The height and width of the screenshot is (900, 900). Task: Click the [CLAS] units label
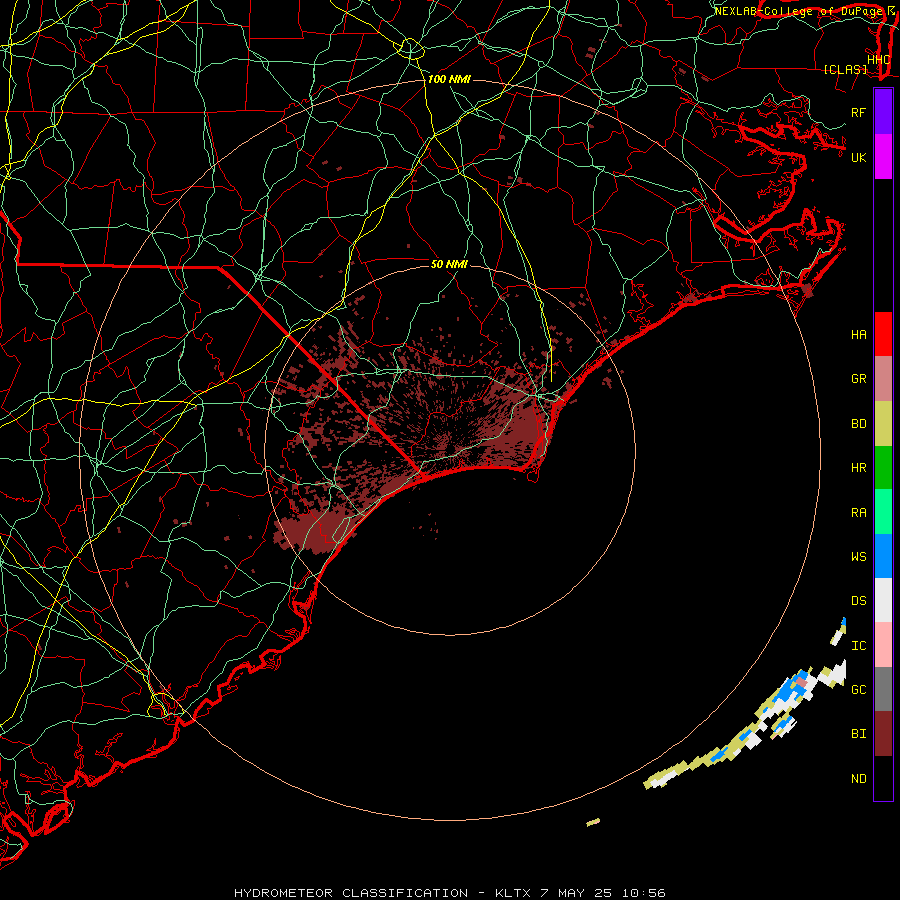pyautogui.click(x=845, y=69)
